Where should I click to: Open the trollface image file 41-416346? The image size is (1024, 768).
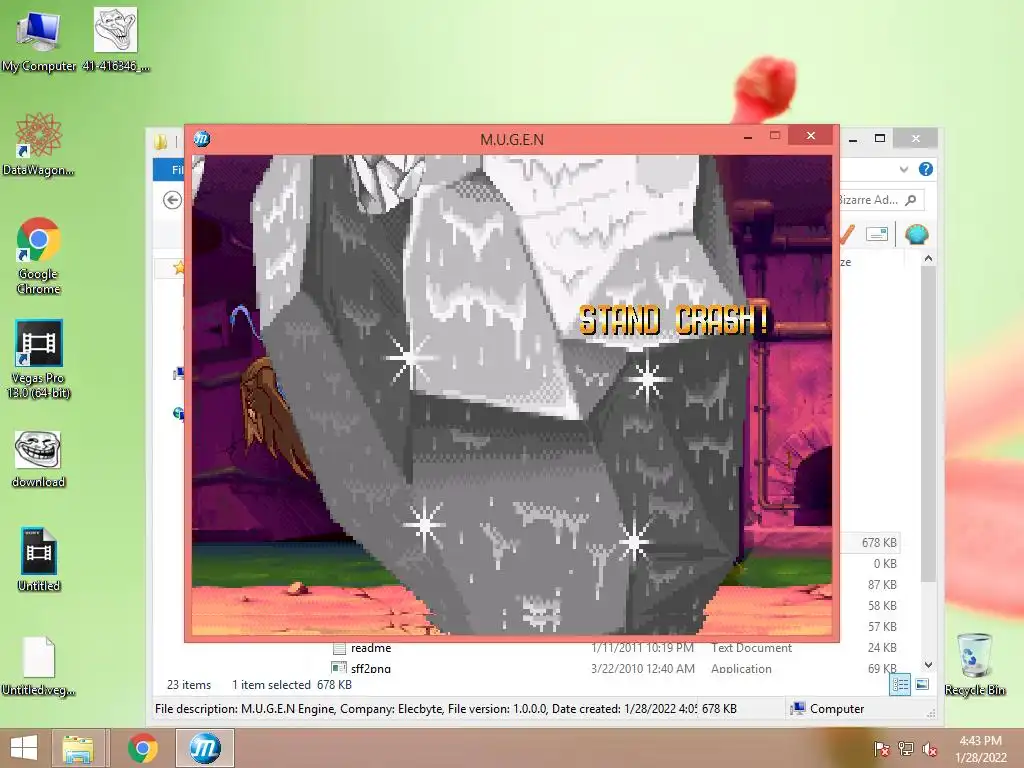[x=116, y=39]
